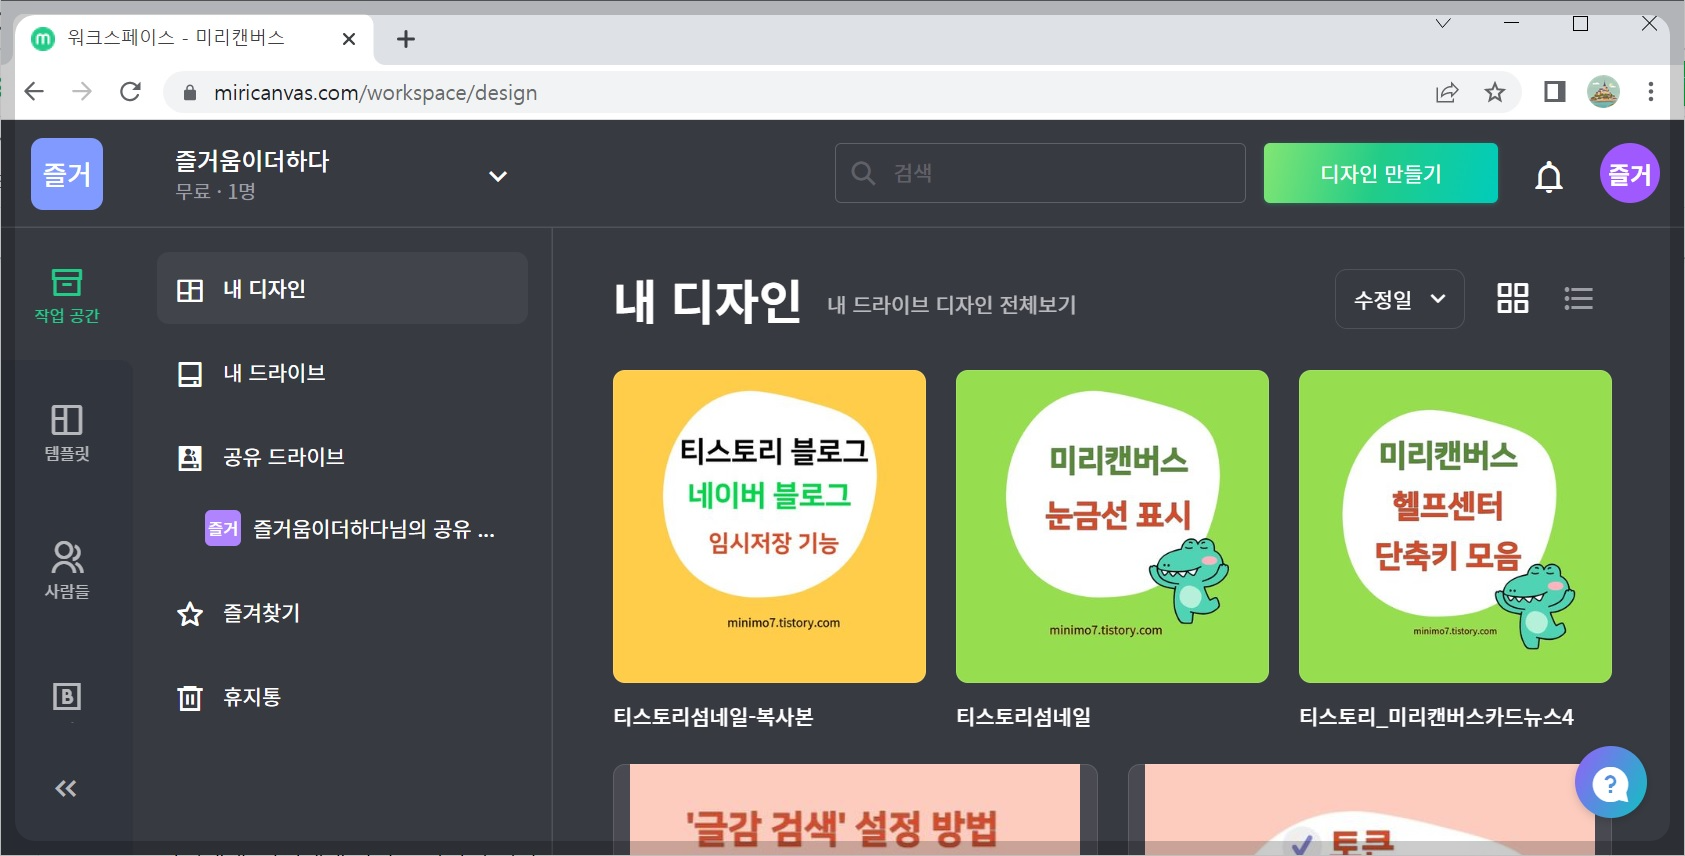Click the 티스토리섬네일-복사본 design title

tap(713, 717)
